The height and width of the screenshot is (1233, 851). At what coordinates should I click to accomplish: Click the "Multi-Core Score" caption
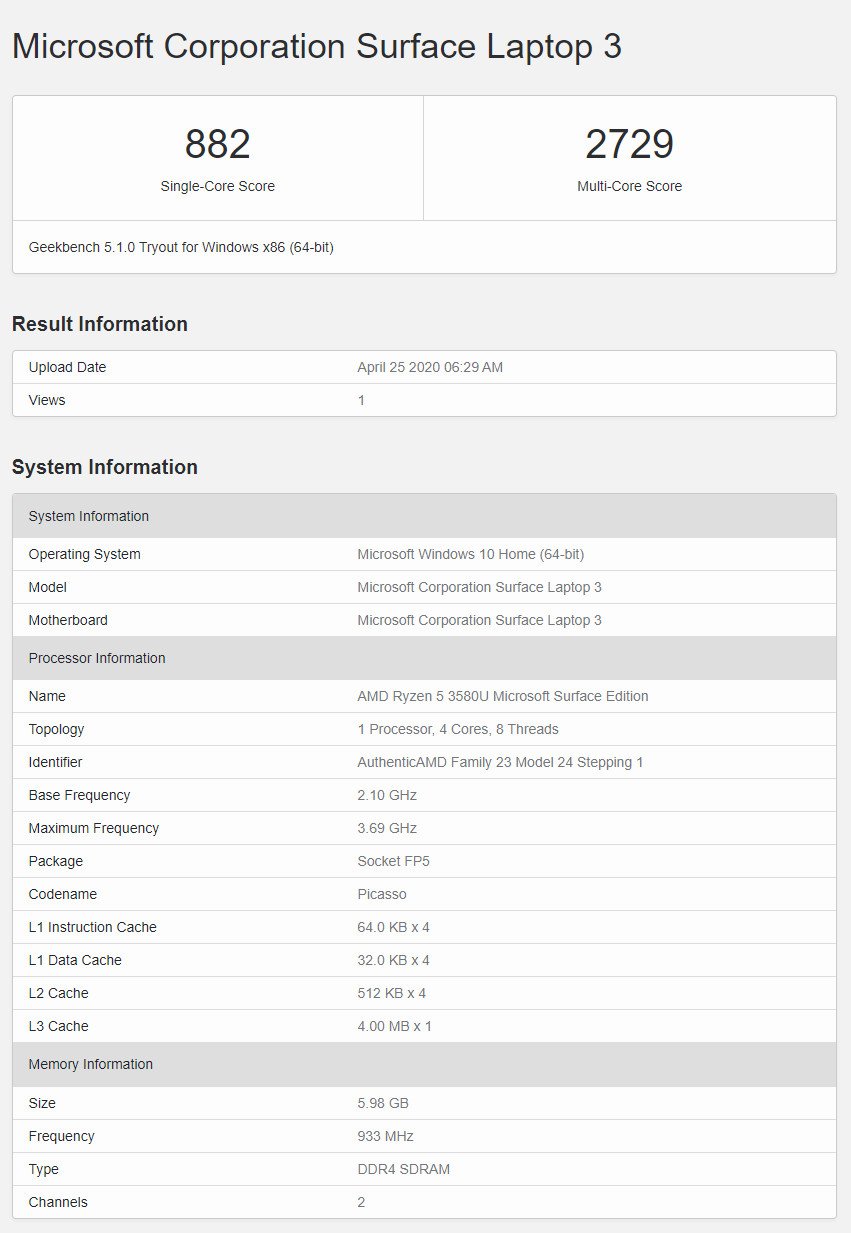point(630,186)
